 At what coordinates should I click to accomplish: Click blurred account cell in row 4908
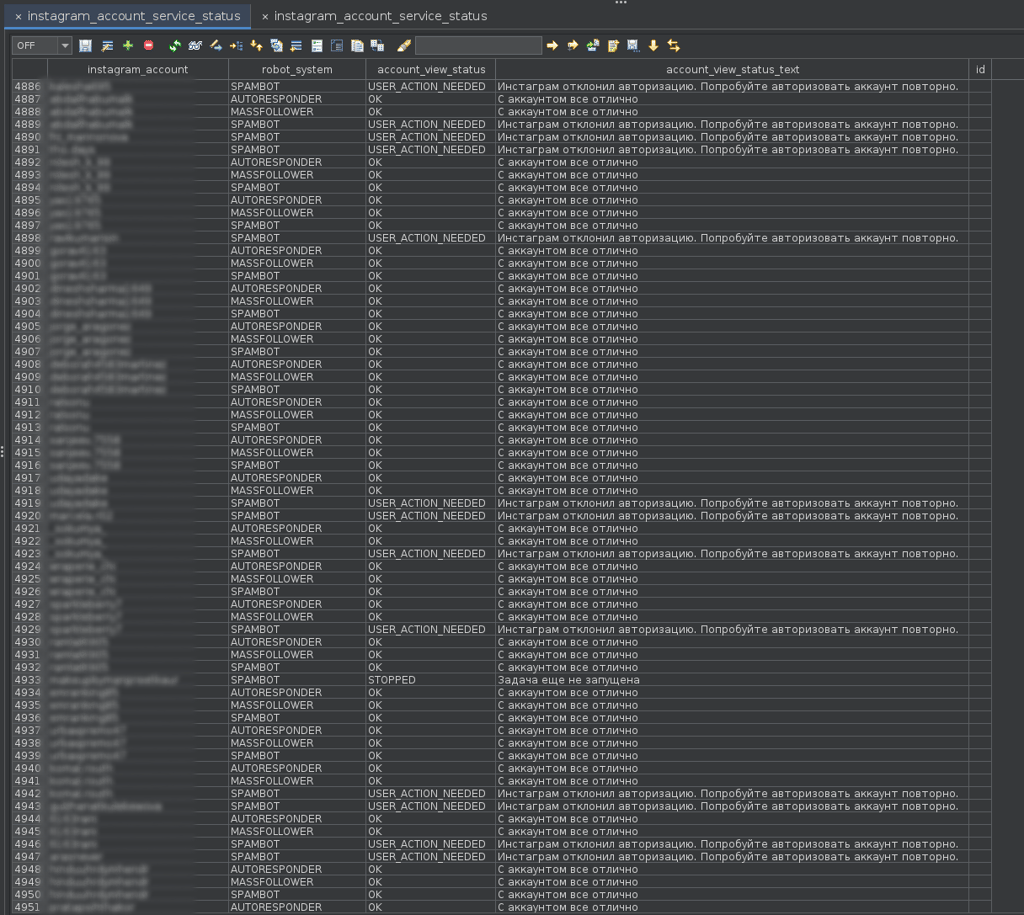(x=138, y=364)
